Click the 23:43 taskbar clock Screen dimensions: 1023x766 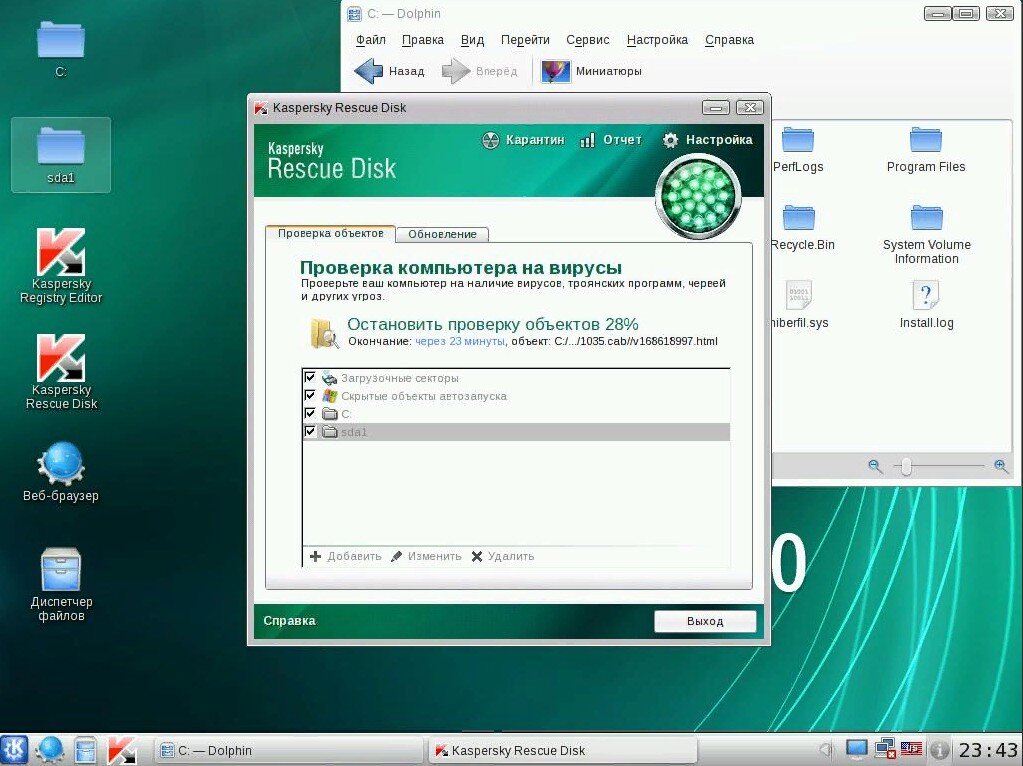988,750
